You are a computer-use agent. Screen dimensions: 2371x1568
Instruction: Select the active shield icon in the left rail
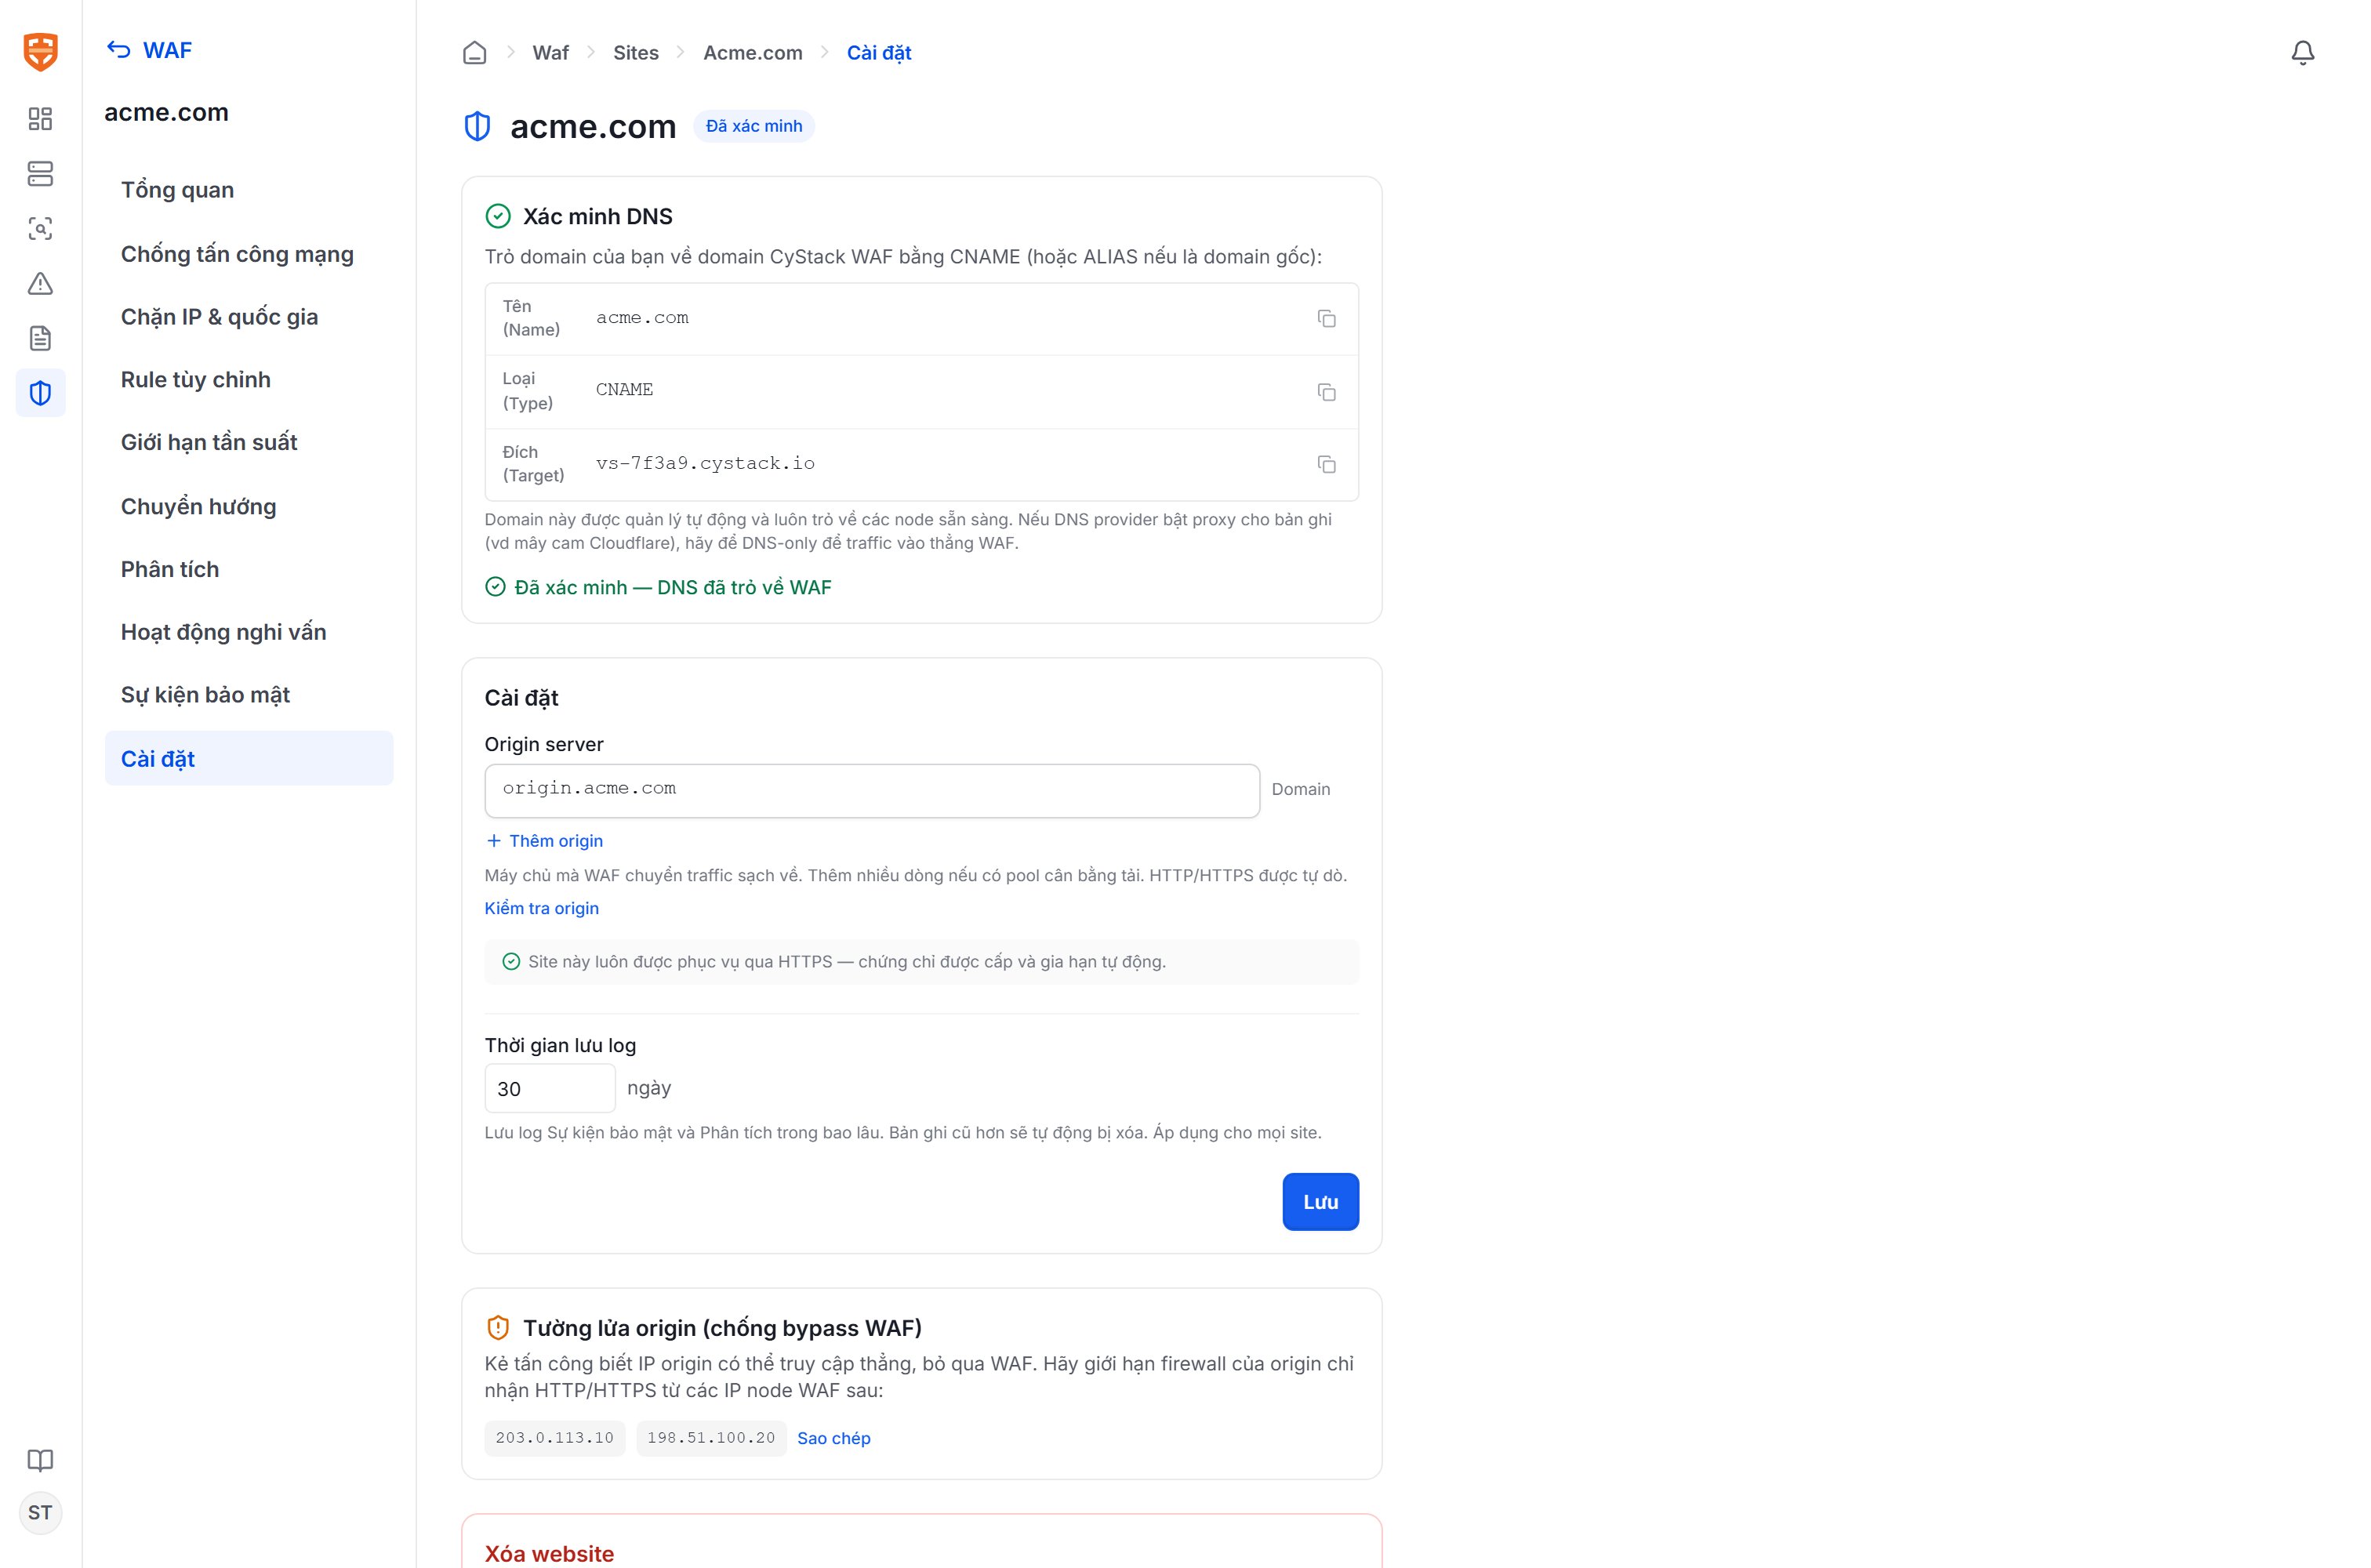click(x=41, y=393)
